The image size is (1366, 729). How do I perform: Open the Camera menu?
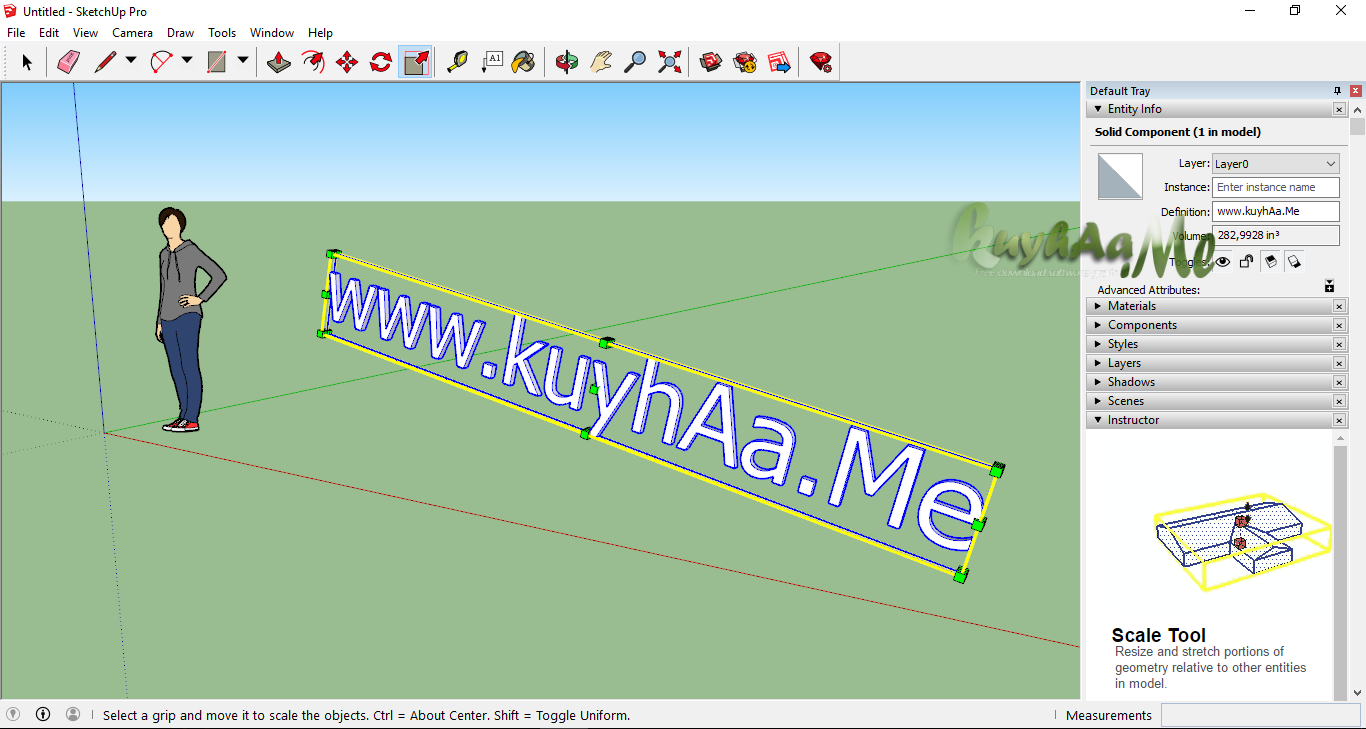pos(132,33)
